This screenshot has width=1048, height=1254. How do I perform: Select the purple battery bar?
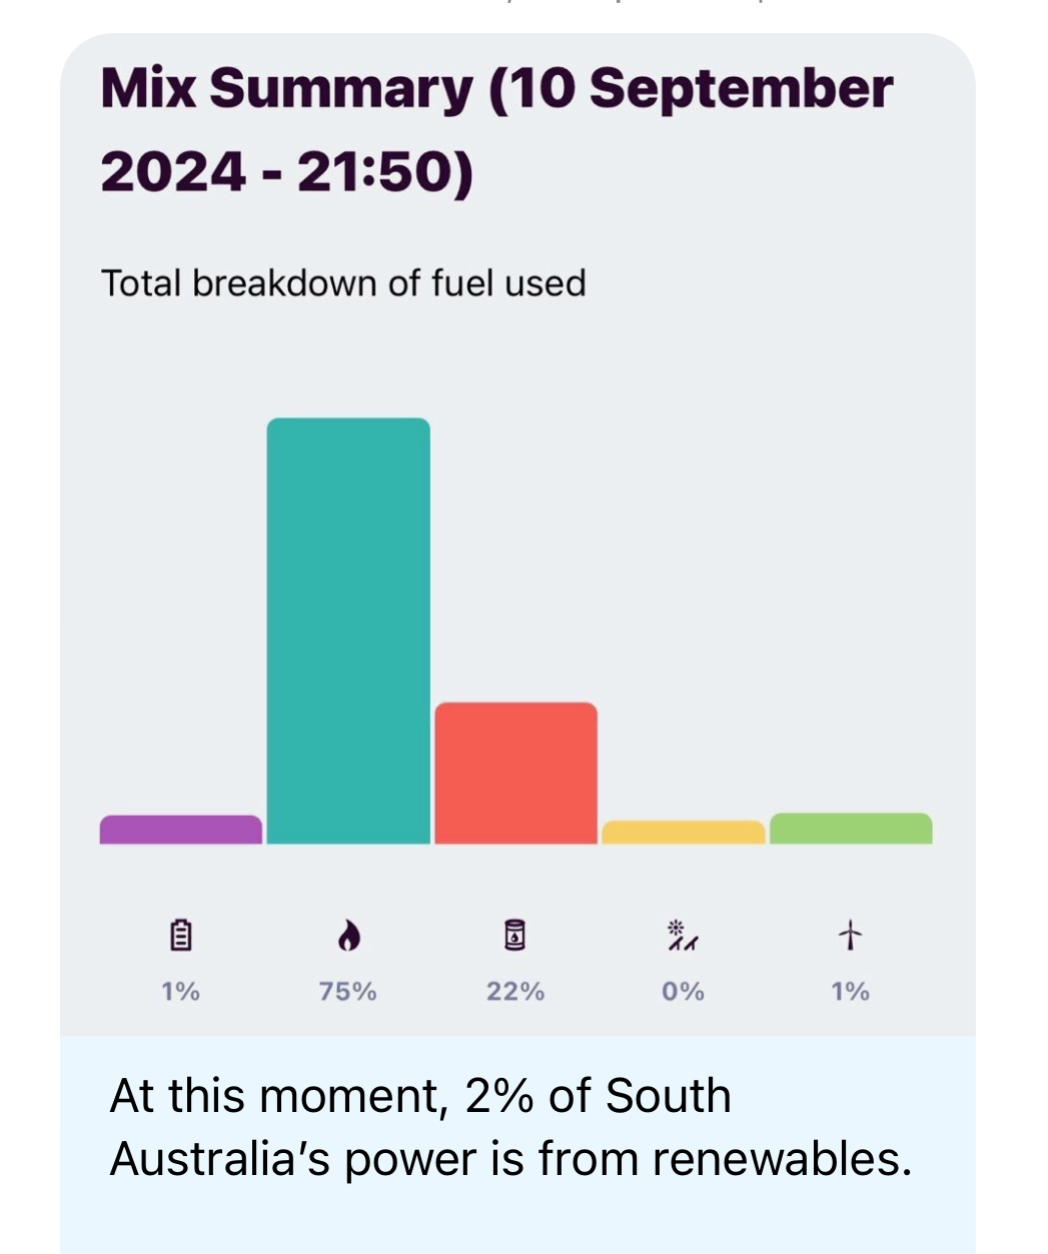pos(181,829)
